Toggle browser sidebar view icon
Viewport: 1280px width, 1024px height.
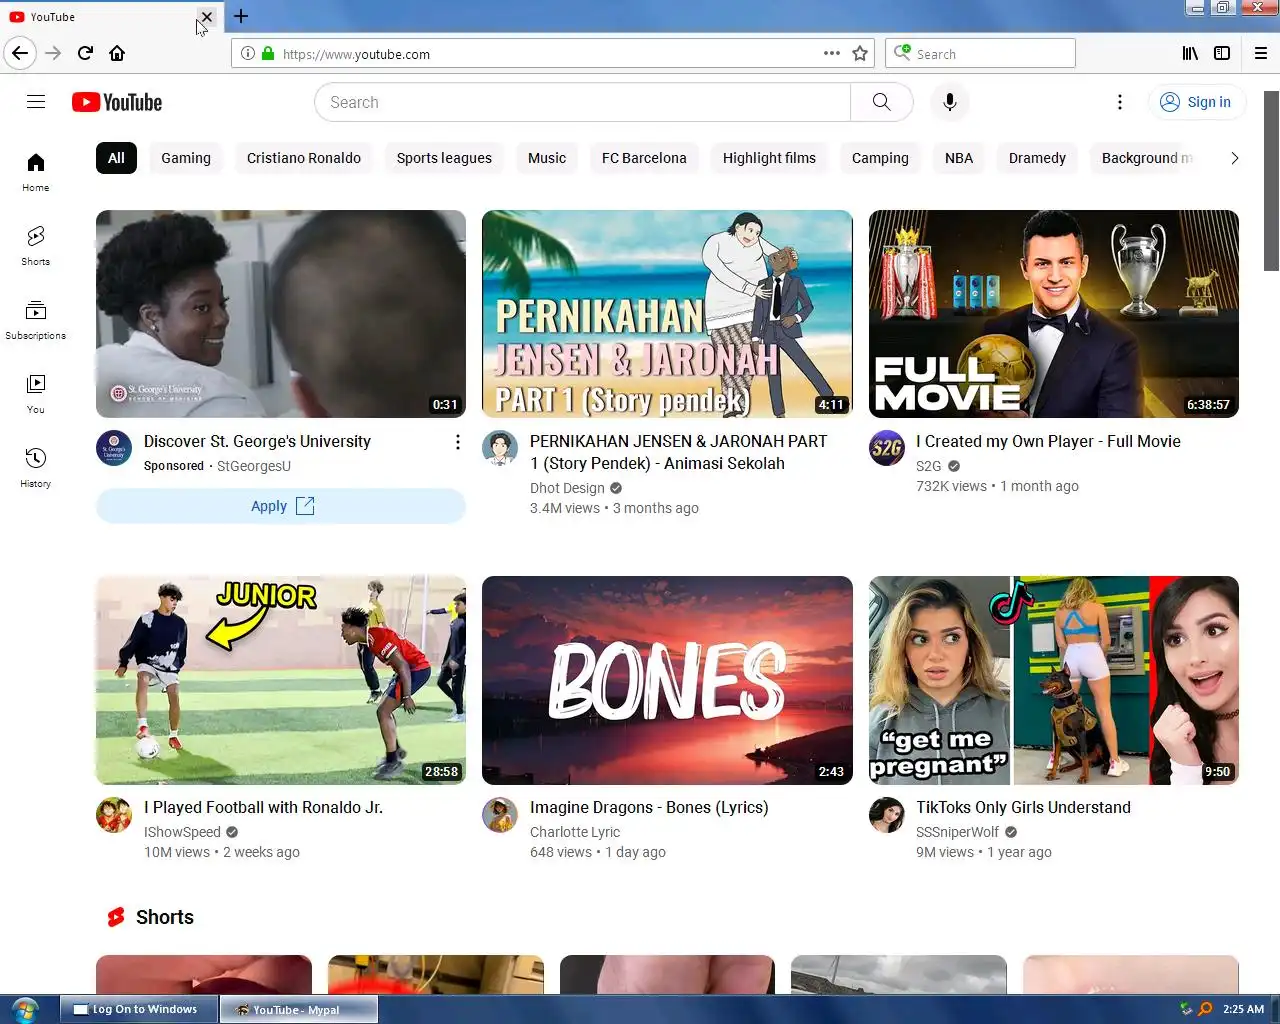coord(1222,53)
